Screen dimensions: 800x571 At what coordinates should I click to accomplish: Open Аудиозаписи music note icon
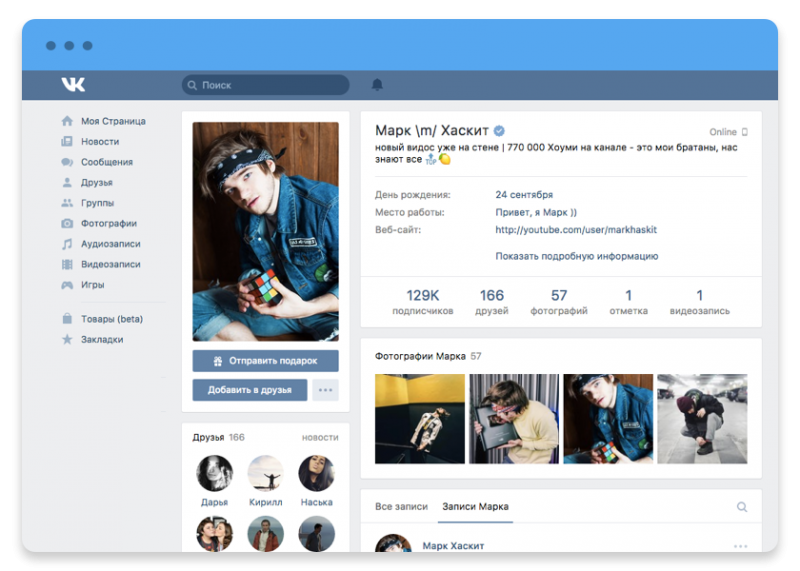click(x=67, y=244)
